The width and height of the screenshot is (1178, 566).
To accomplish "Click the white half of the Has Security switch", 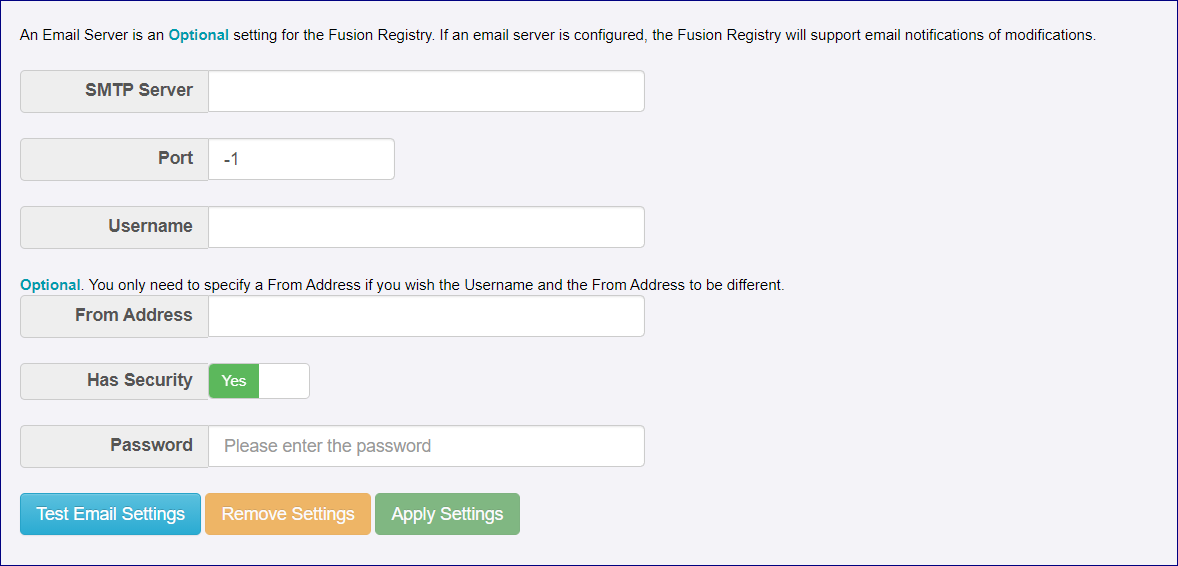I will [284, 381].
